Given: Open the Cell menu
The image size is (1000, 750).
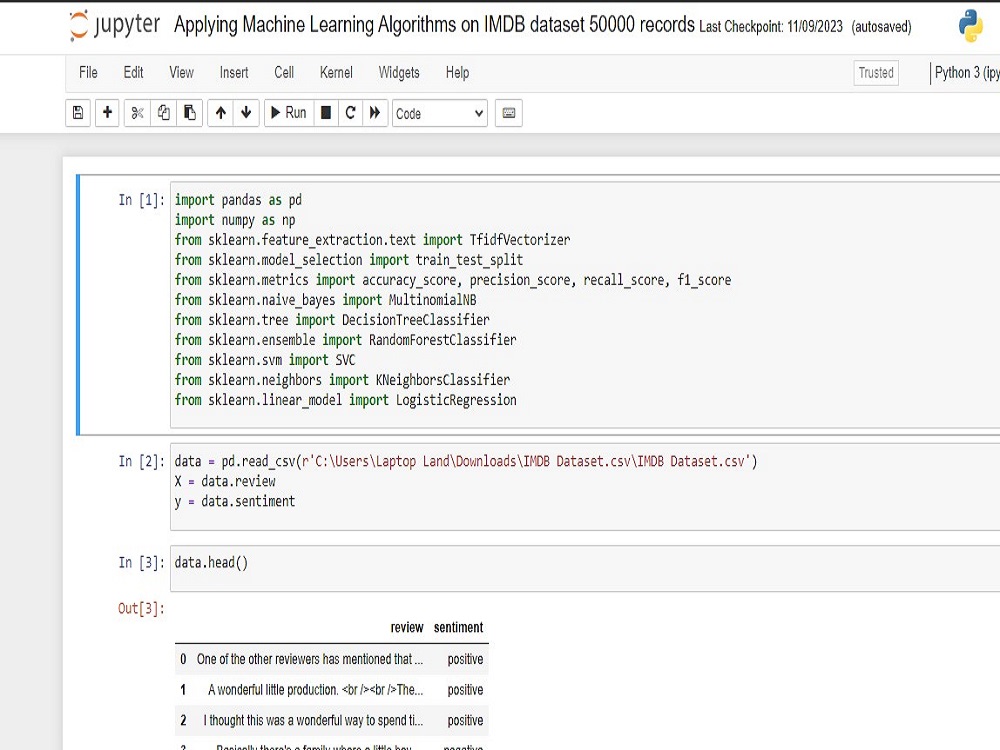Looking at the screenshot, I should click(x=284, y=73).
